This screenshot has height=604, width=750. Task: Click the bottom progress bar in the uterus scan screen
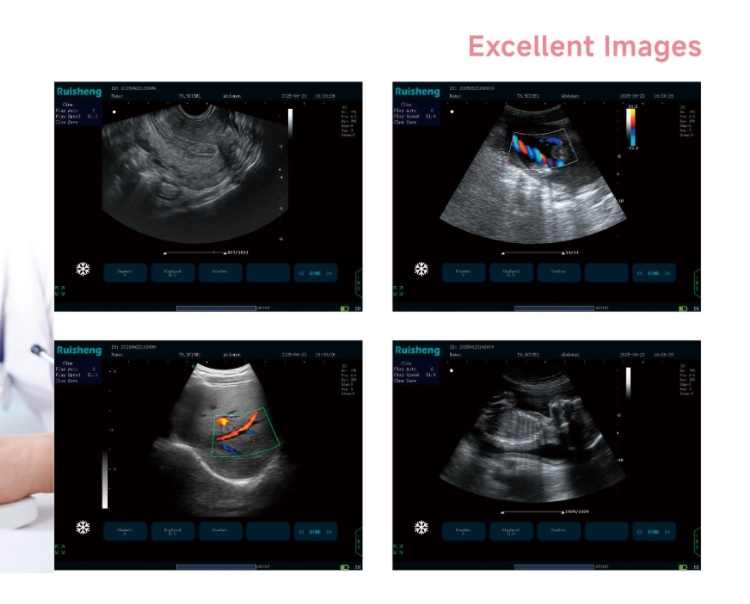coord(216,308)
